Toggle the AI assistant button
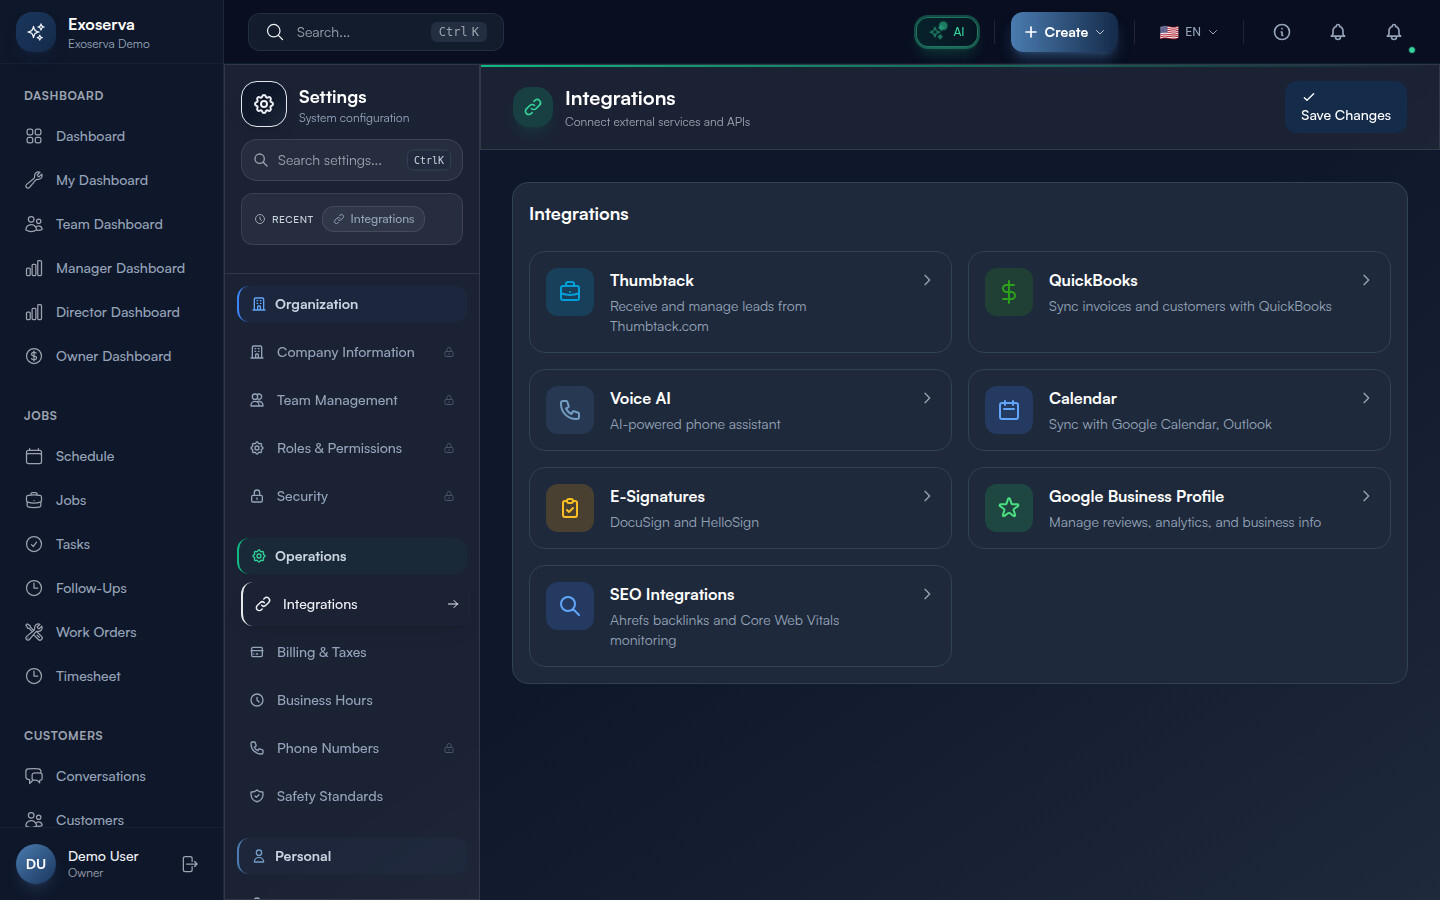The width and height of the screenshot is (1440, 900). tap(947, 32)
